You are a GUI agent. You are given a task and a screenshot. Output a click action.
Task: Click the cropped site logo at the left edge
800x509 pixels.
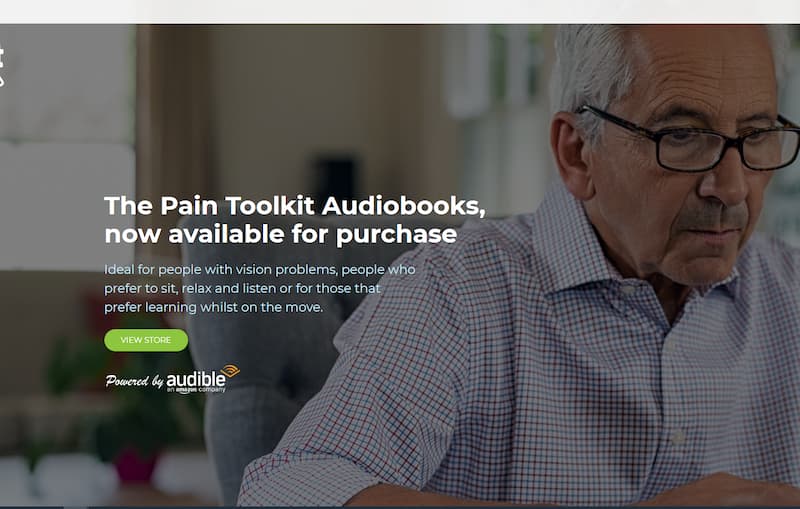click(x=2, y=67)
